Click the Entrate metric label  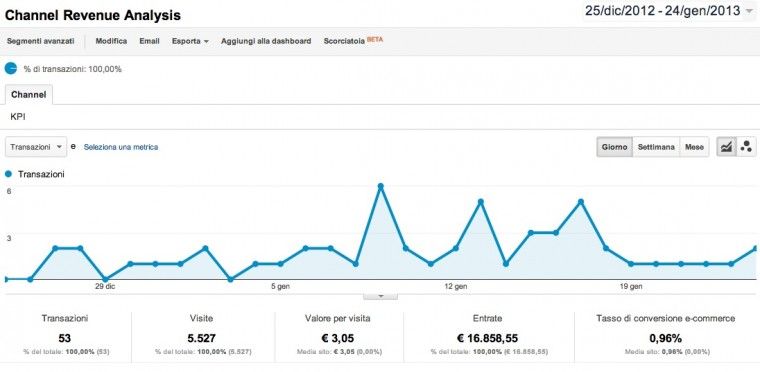[x=487, y=319]
